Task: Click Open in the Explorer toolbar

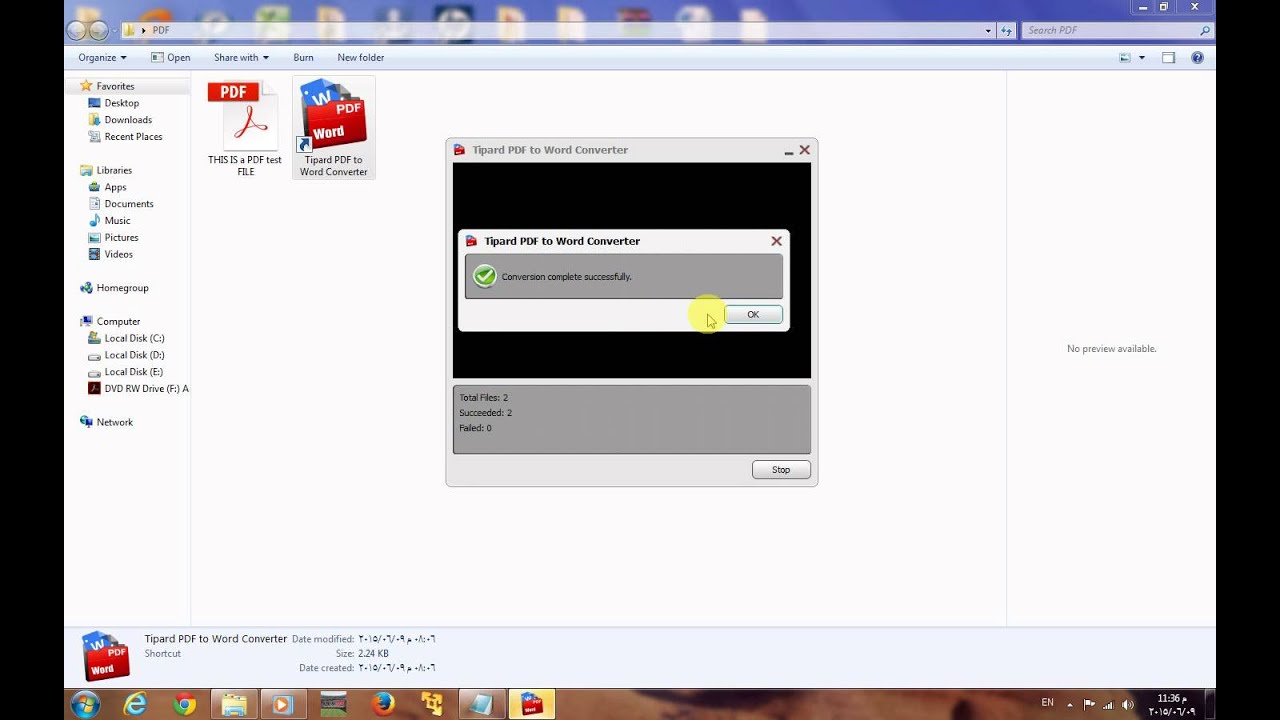Action: click(171, 58)
